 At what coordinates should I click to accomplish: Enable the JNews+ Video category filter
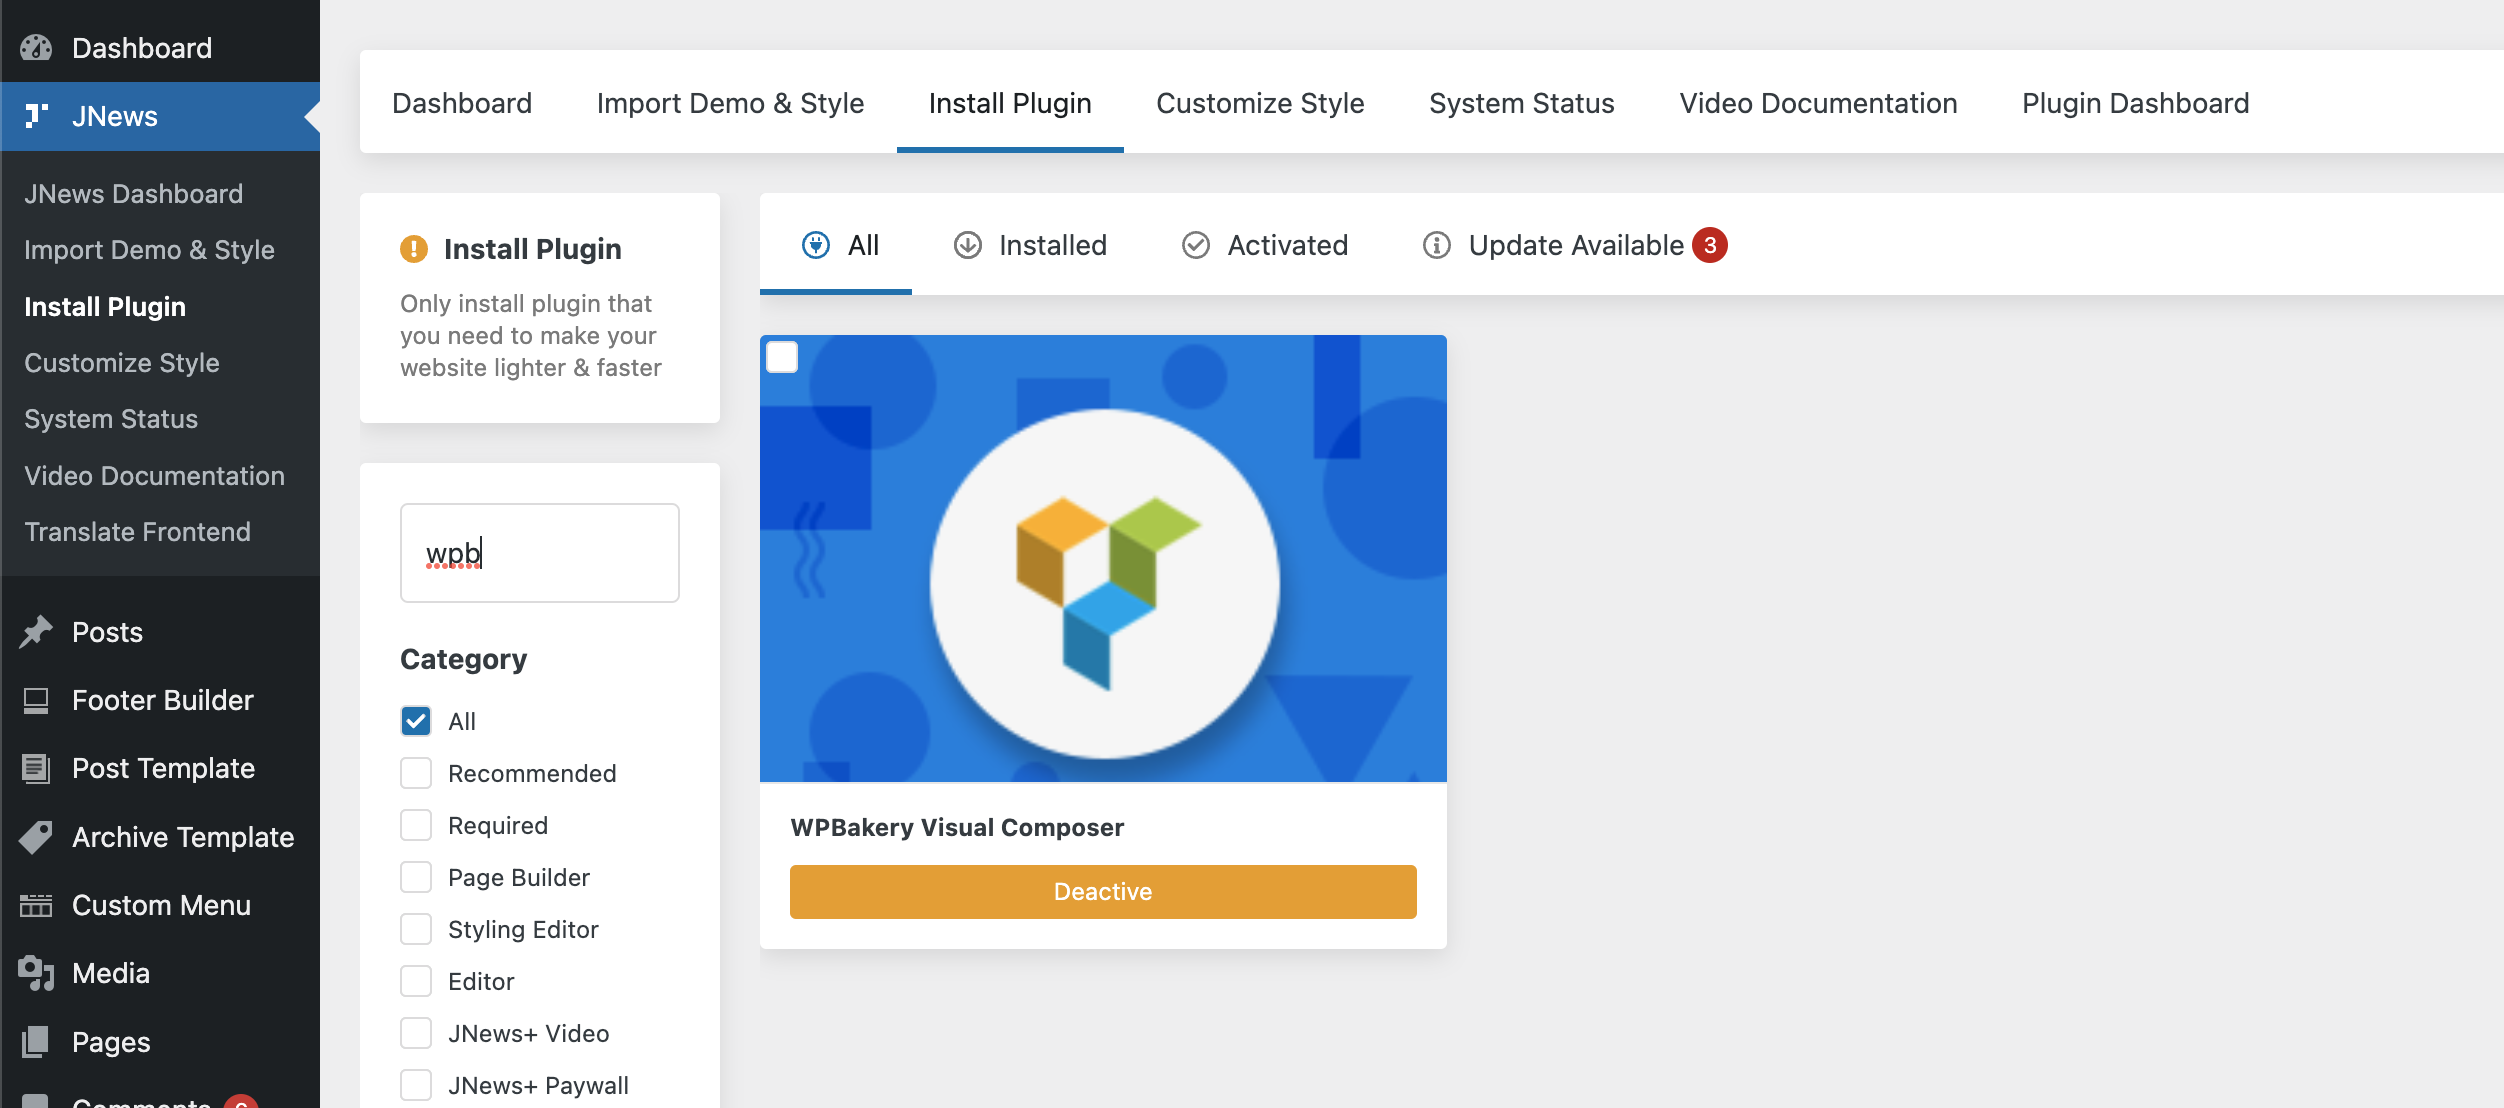point(416,1033)
